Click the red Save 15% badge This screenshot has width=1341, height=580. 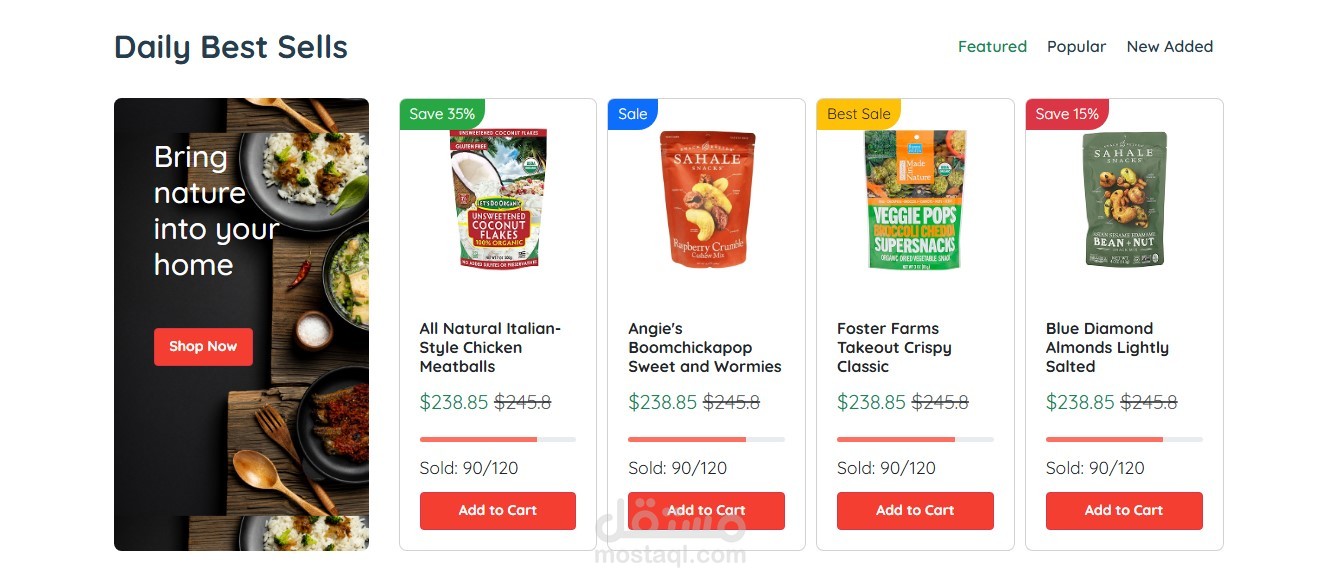point(1067,114)
